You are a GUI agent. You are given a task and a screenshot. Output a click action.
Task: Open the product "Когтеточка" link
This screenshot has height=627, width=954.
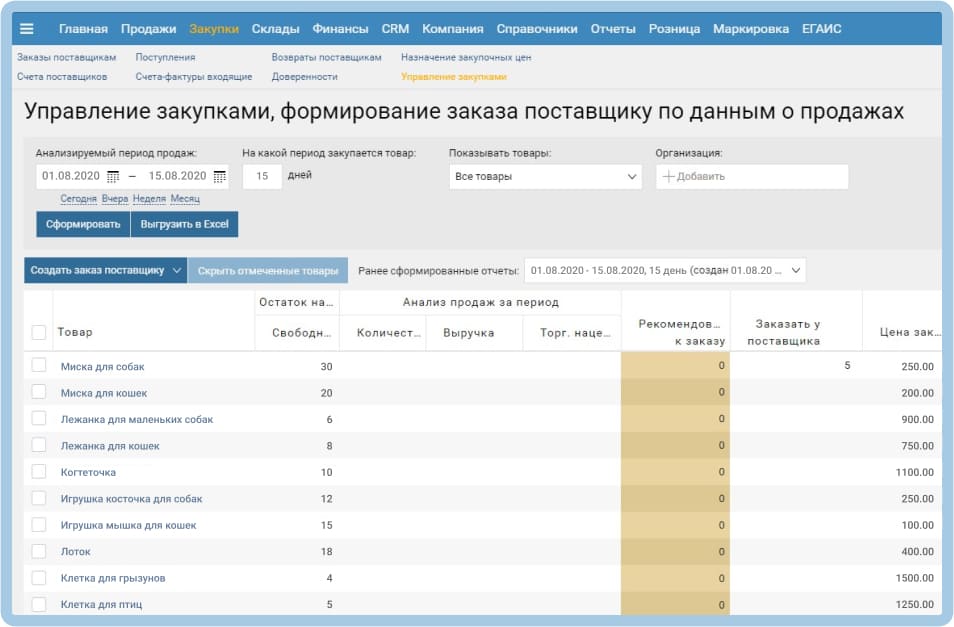[x=88, y=470]
